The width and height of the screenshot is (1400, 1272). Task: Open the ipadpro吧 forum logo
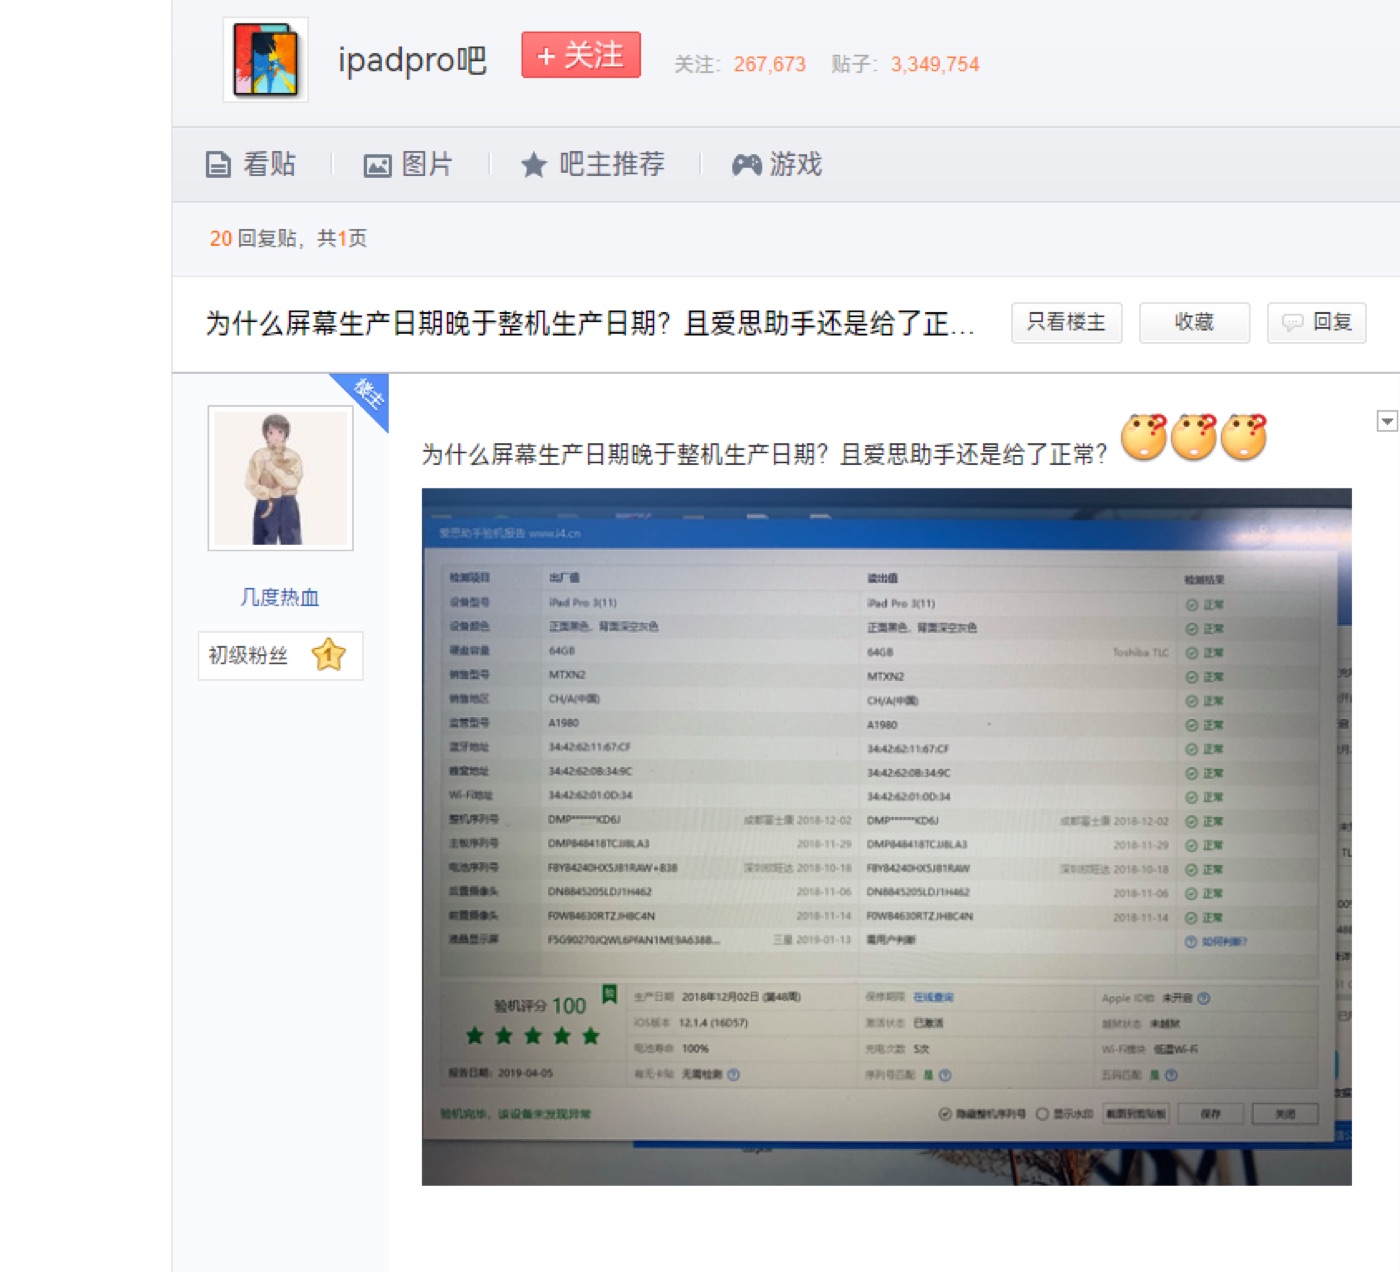(266, 60)
